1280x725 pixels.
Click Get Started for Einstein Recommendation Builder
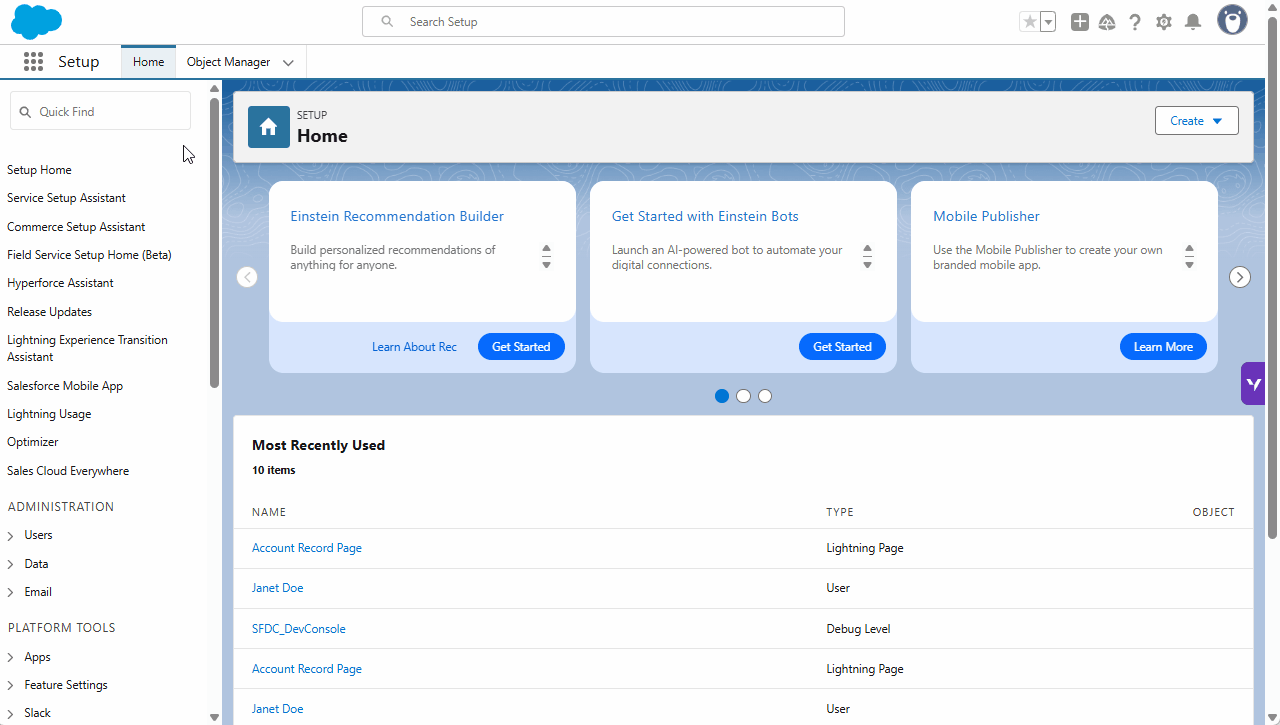(x=521, y=347)
